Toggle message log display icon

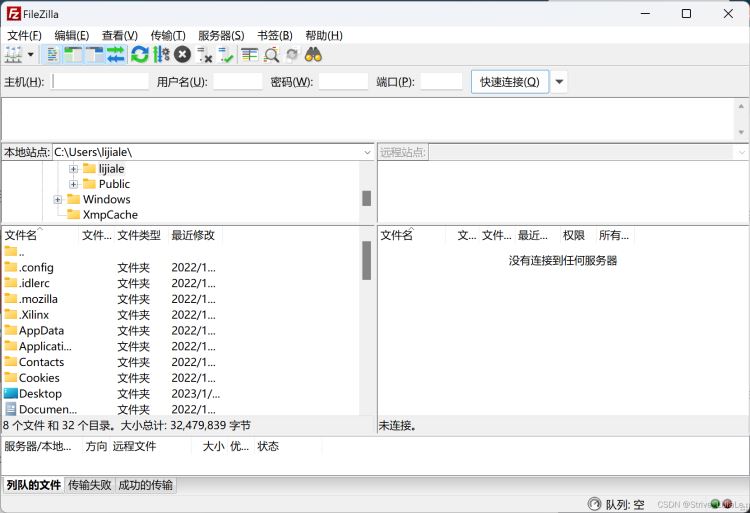52,55
